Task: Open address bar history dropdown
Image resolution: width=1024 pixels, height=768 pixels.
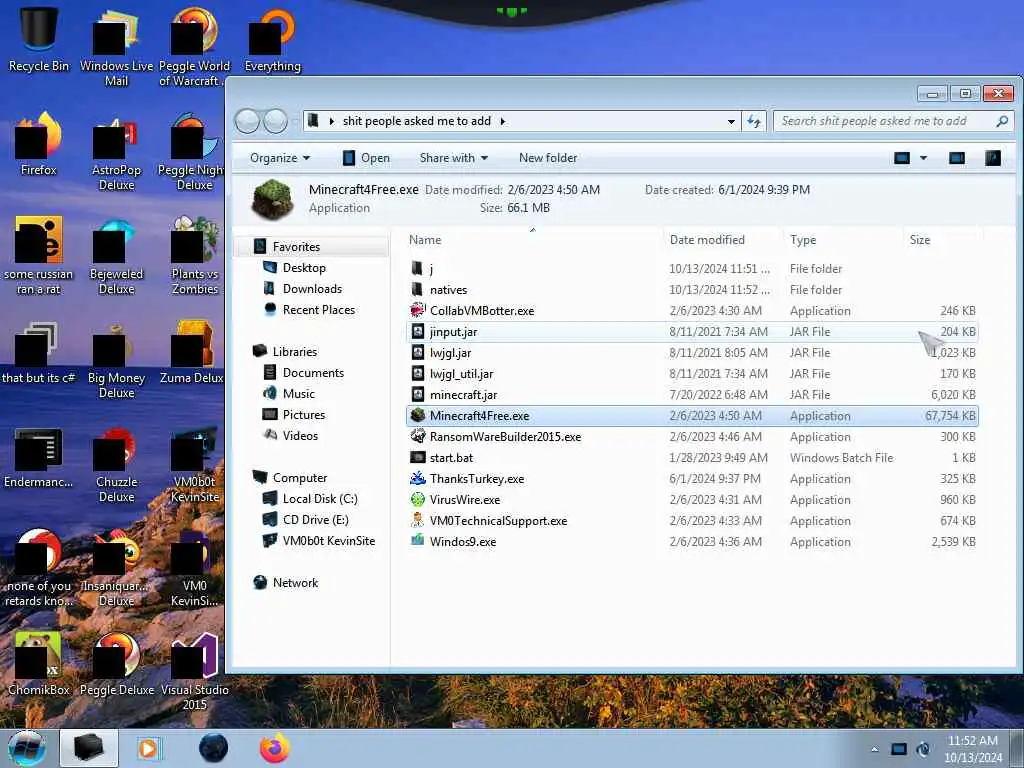Action: click(731, 121)
